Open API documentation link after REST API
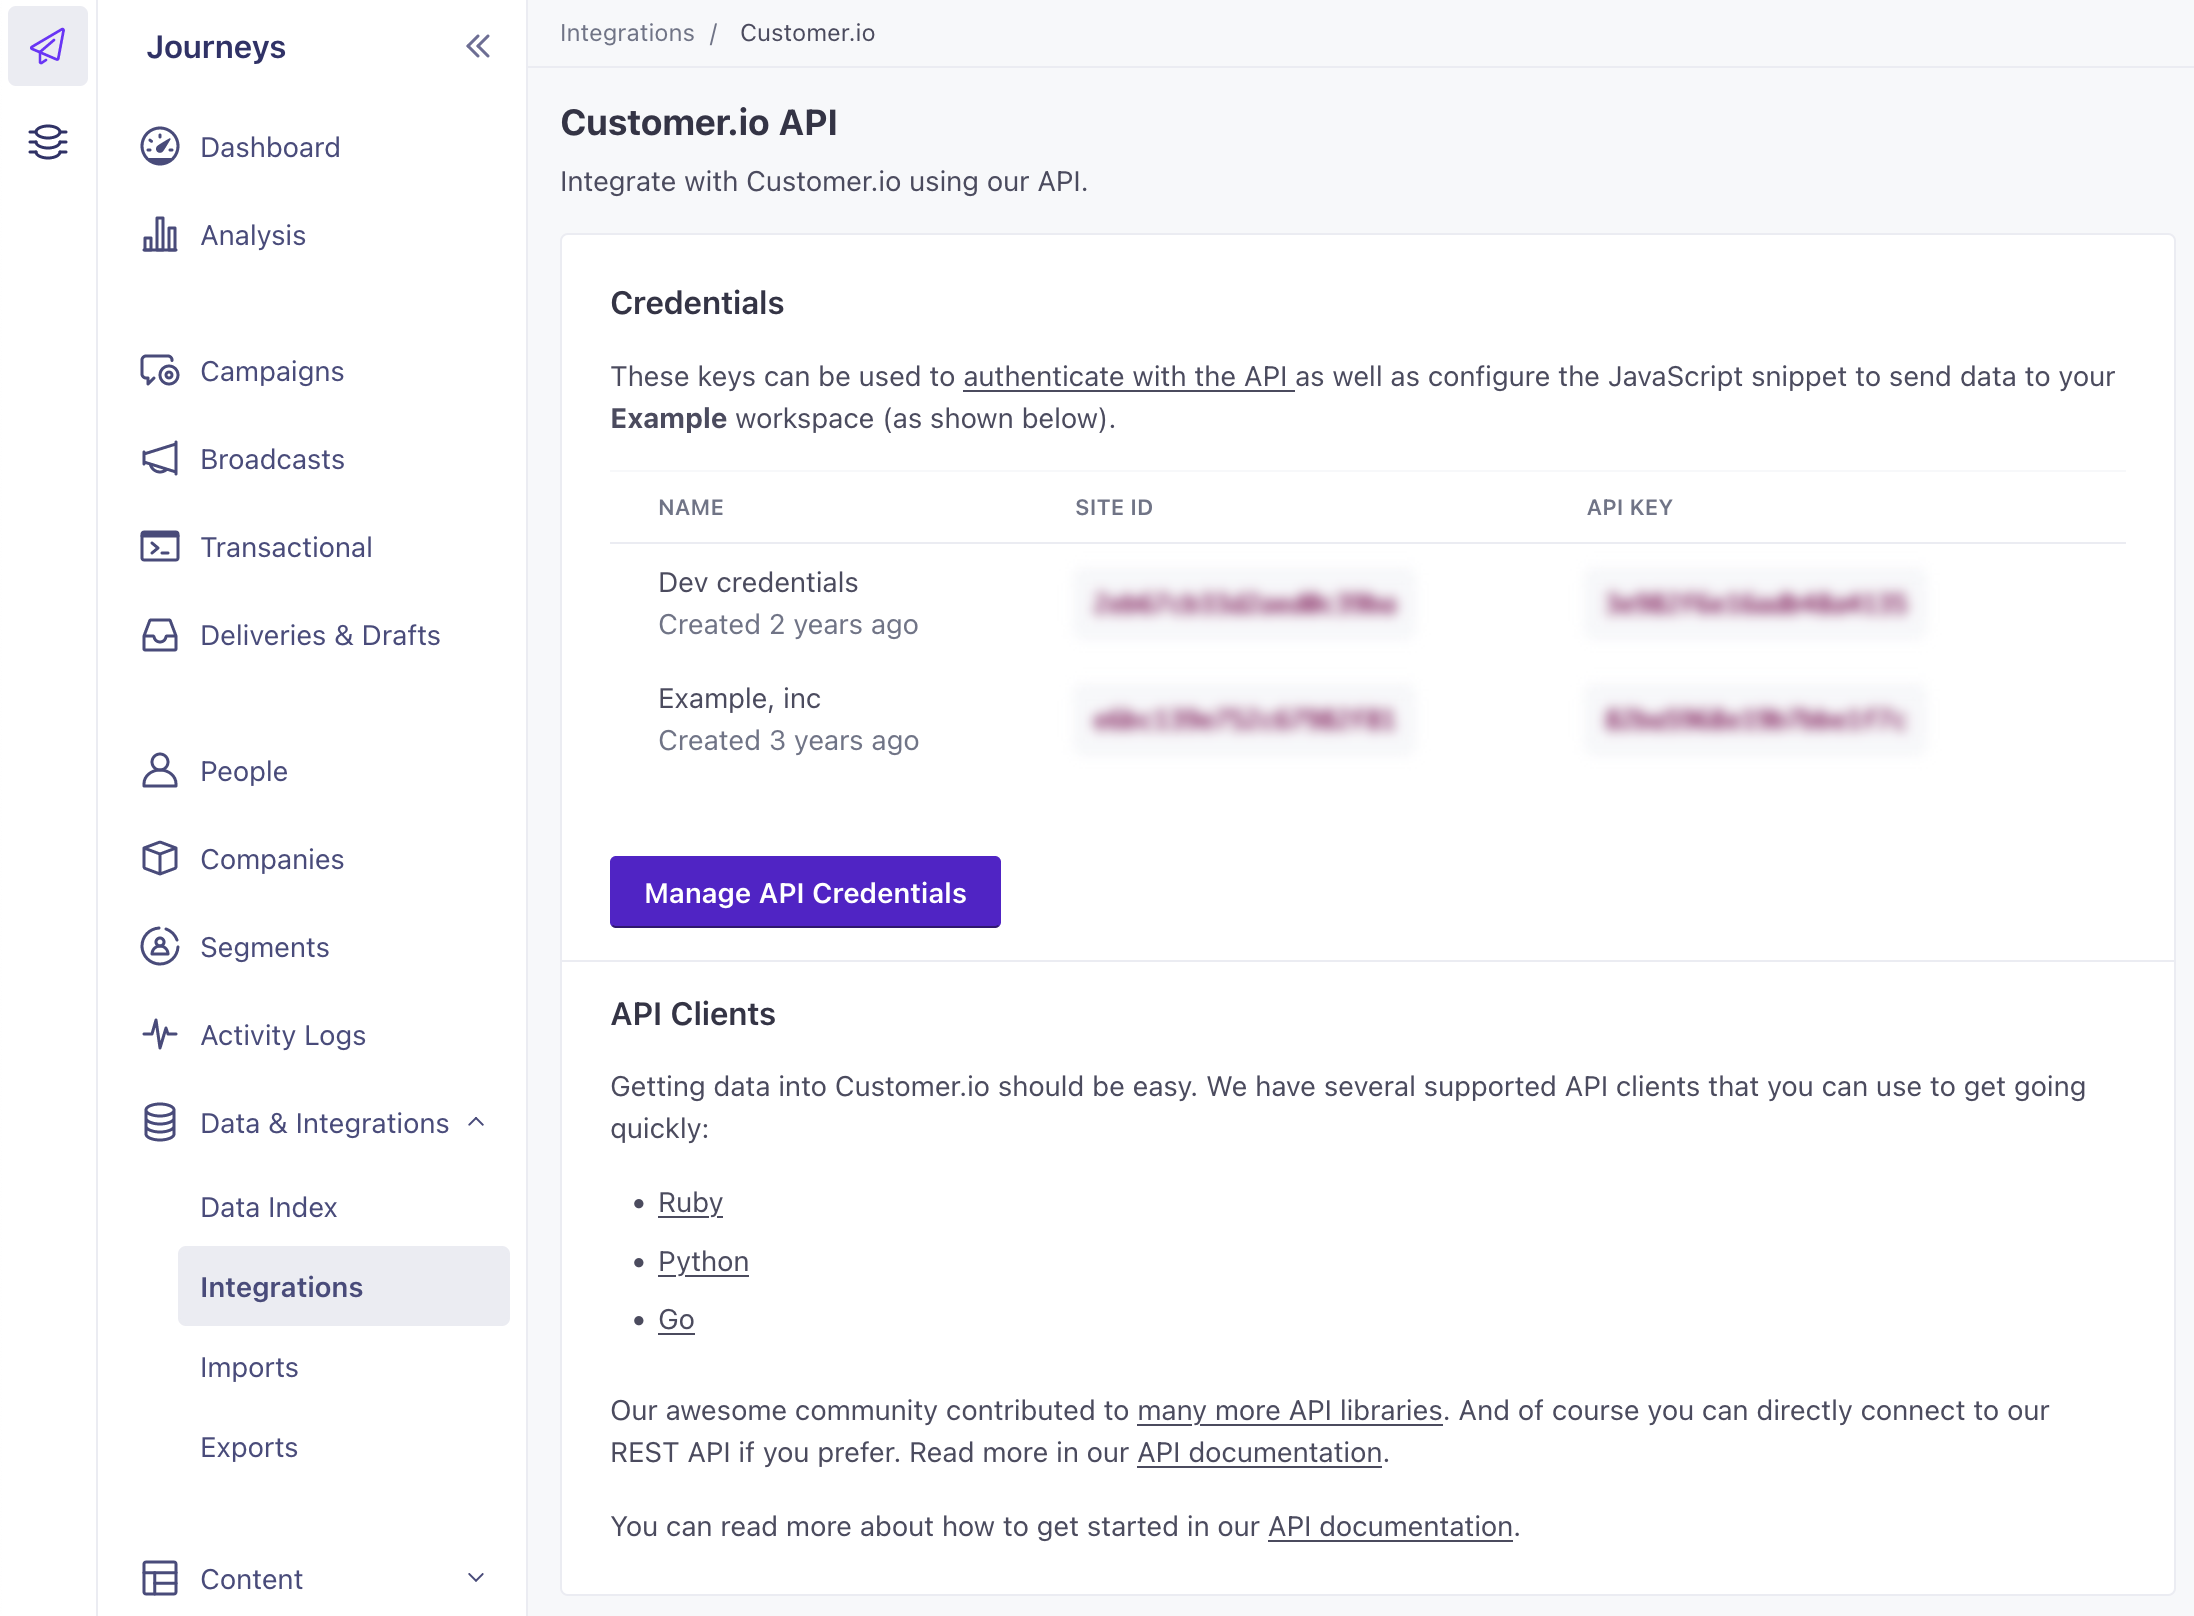2194x1616 pixels. (x=1260, y=1453)
